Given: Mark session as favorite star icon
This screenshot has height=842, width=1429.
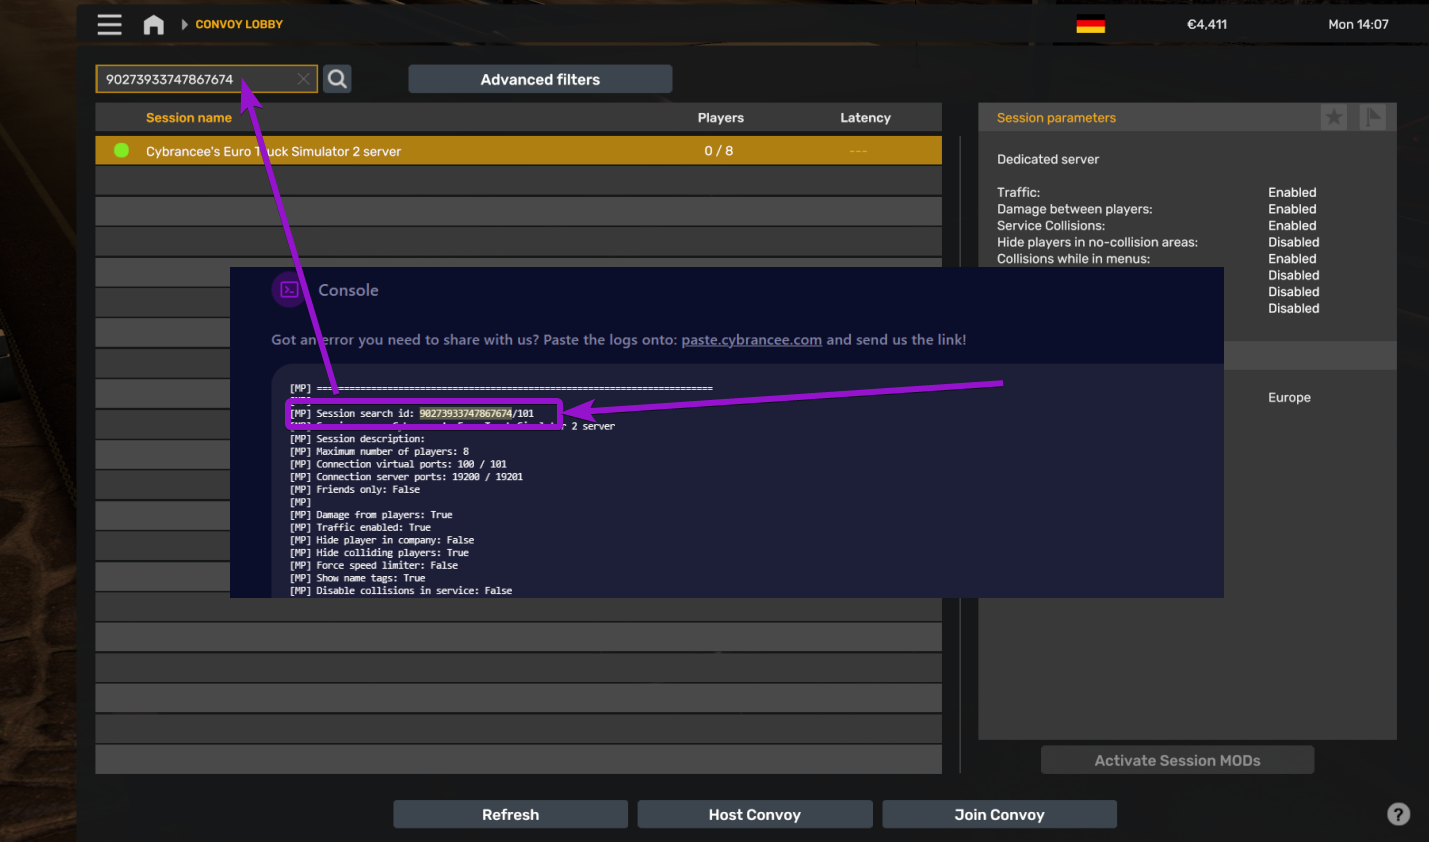Looking at the screenshot, I should pos(1334,118).
